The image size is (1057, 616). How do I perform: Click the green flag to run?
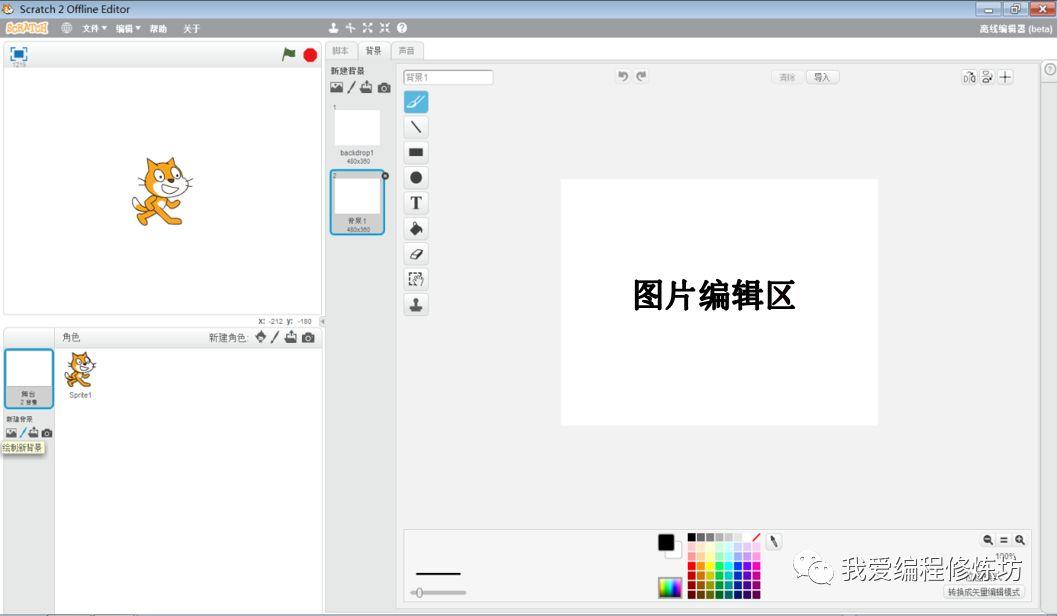pos(289,55)
